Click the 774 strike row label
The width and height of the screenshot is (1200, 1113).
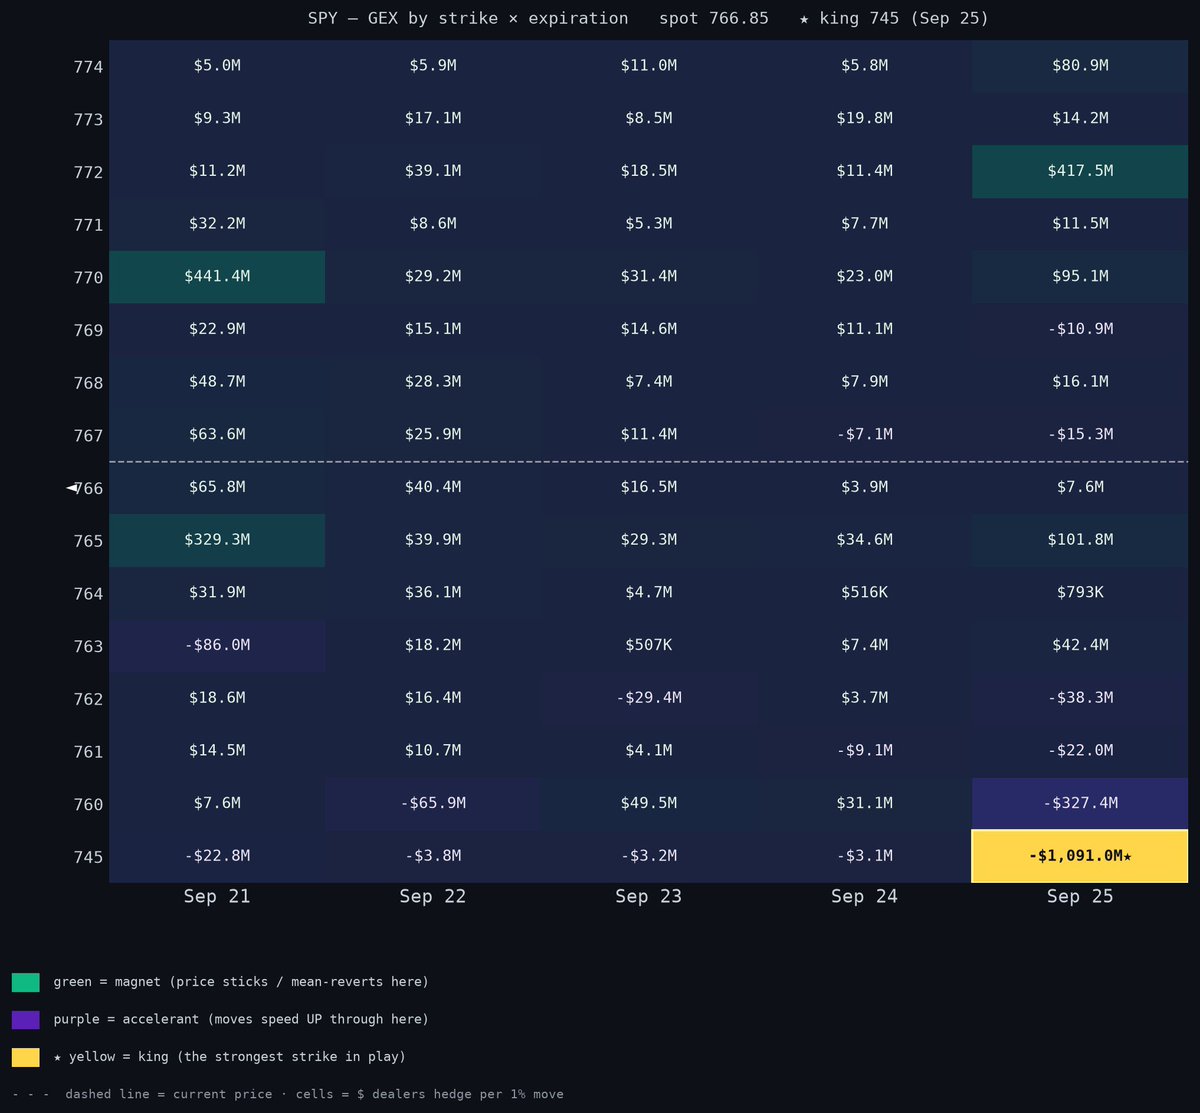point(88,68)
